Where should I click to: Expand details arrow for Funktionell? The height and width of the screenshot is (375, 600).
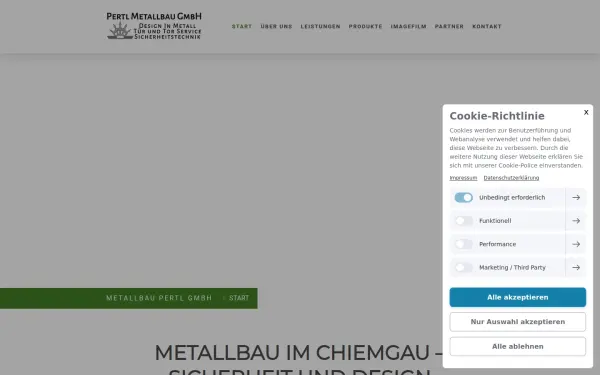click(576, 221)
